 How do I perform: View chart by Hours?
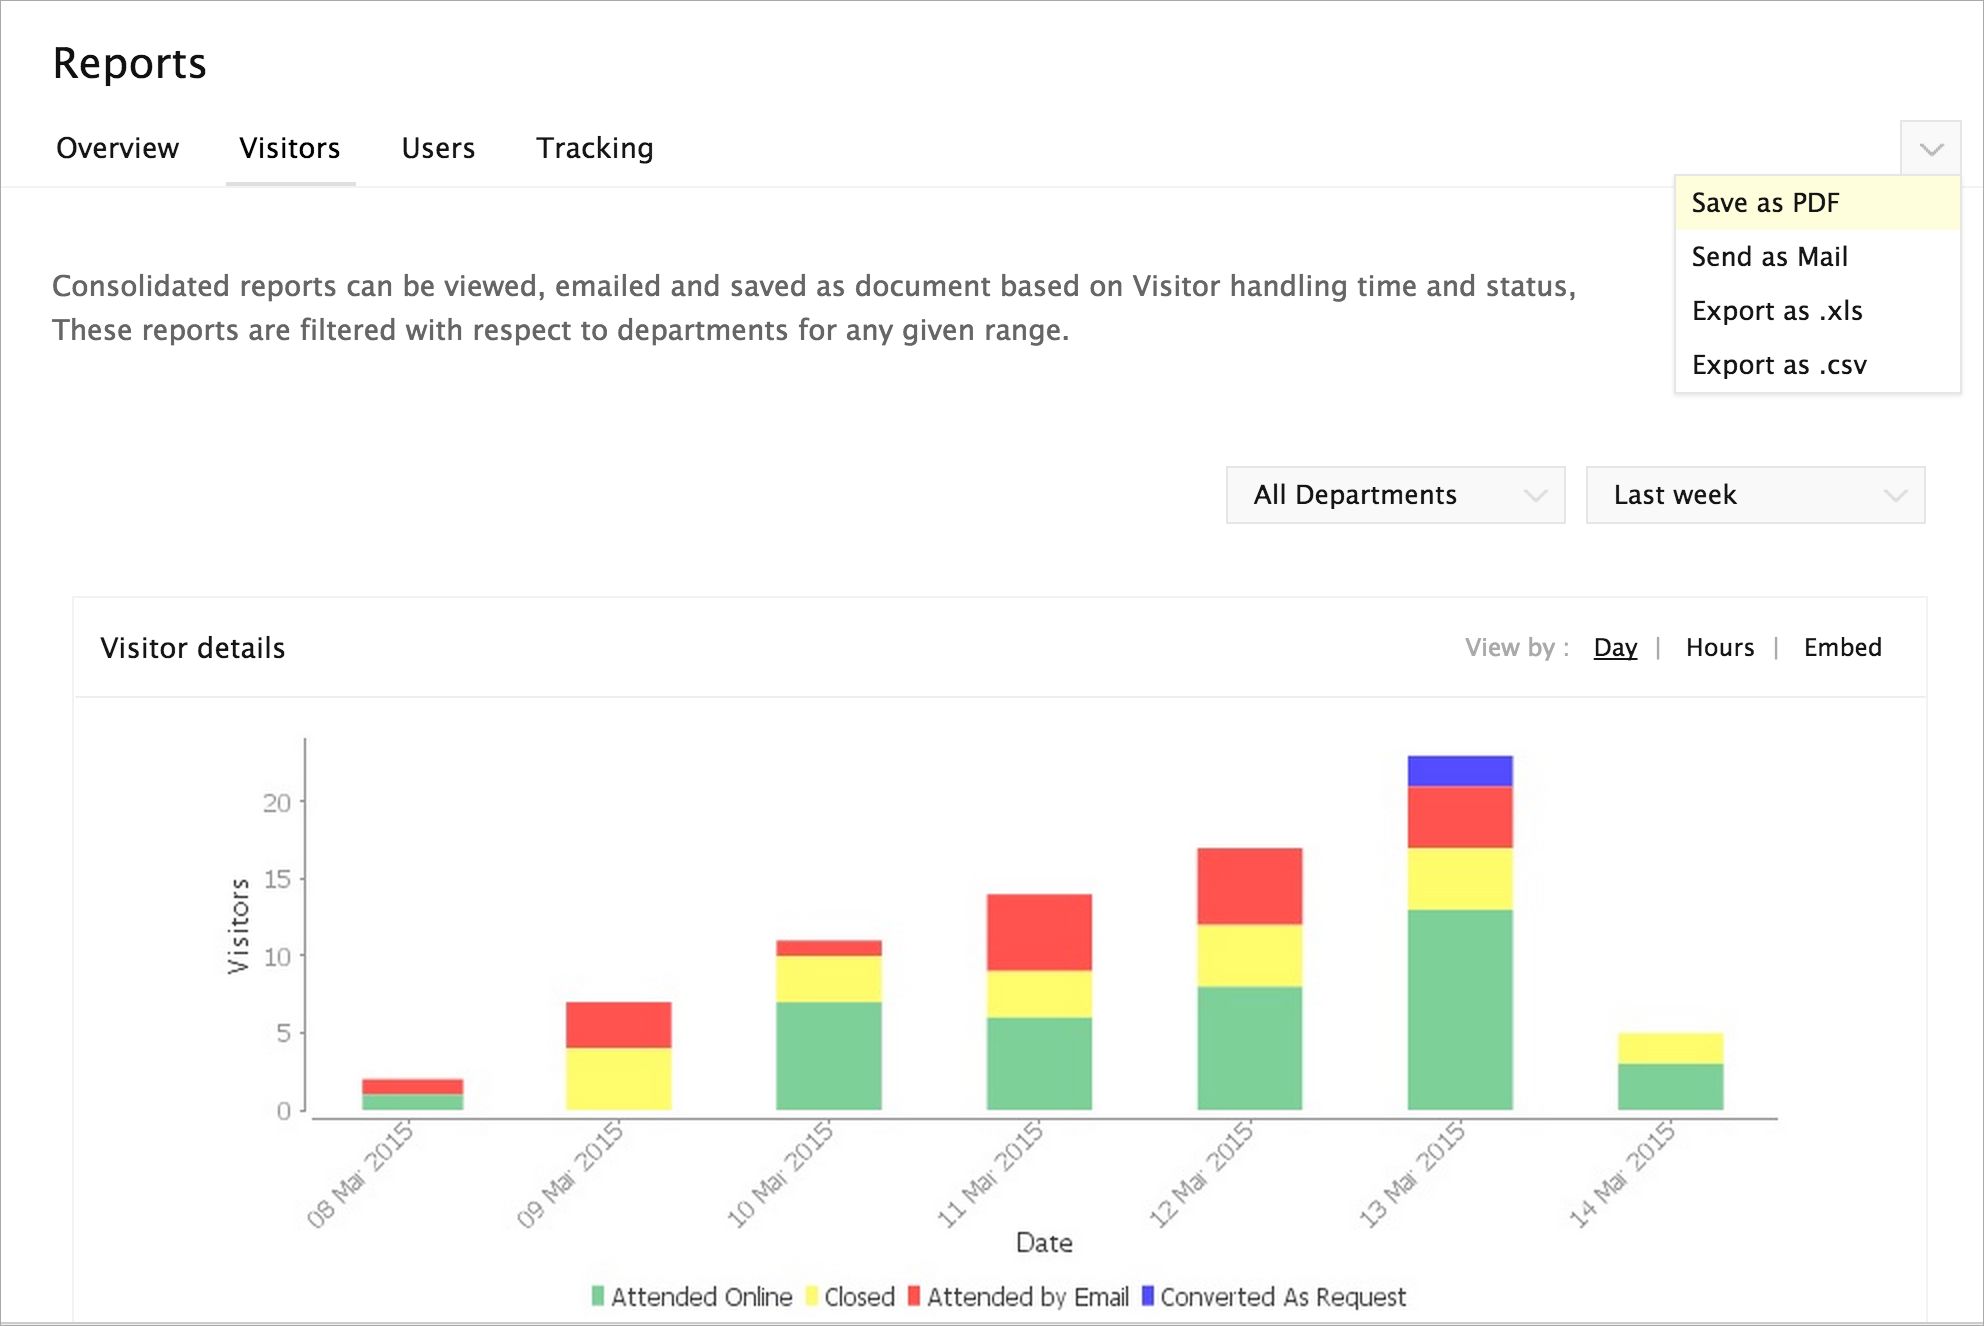(1719, 648)
